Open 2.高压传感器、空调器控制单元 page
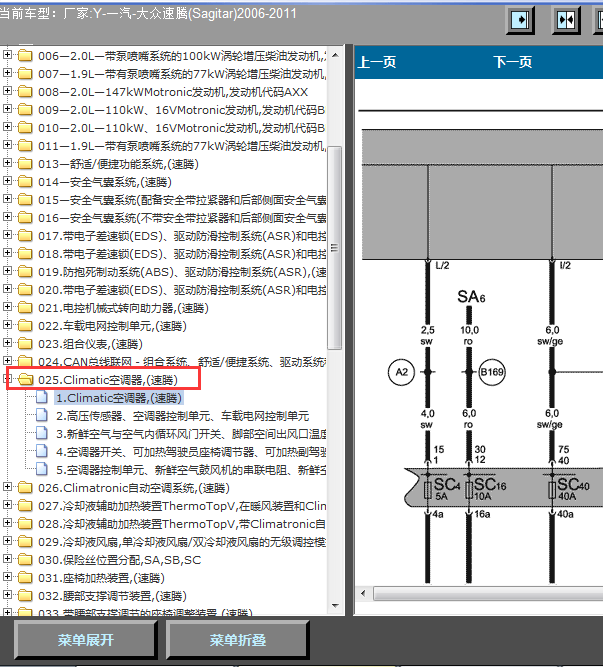Image resolution: width=603 pixels, height=667 pixels. (182, 416)
